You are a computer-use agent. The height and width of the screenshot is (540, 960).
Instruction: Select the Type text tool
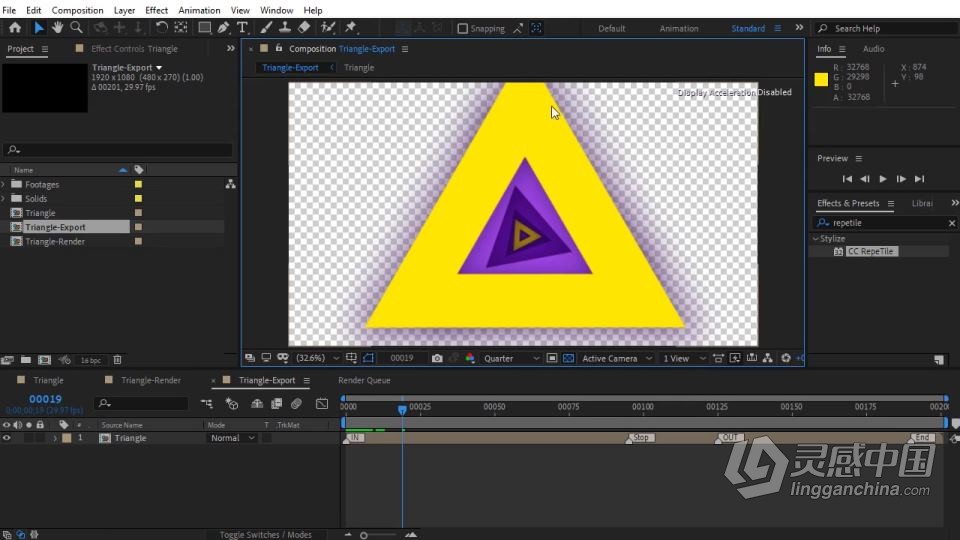pyautogui.click(x=242, y=28)
